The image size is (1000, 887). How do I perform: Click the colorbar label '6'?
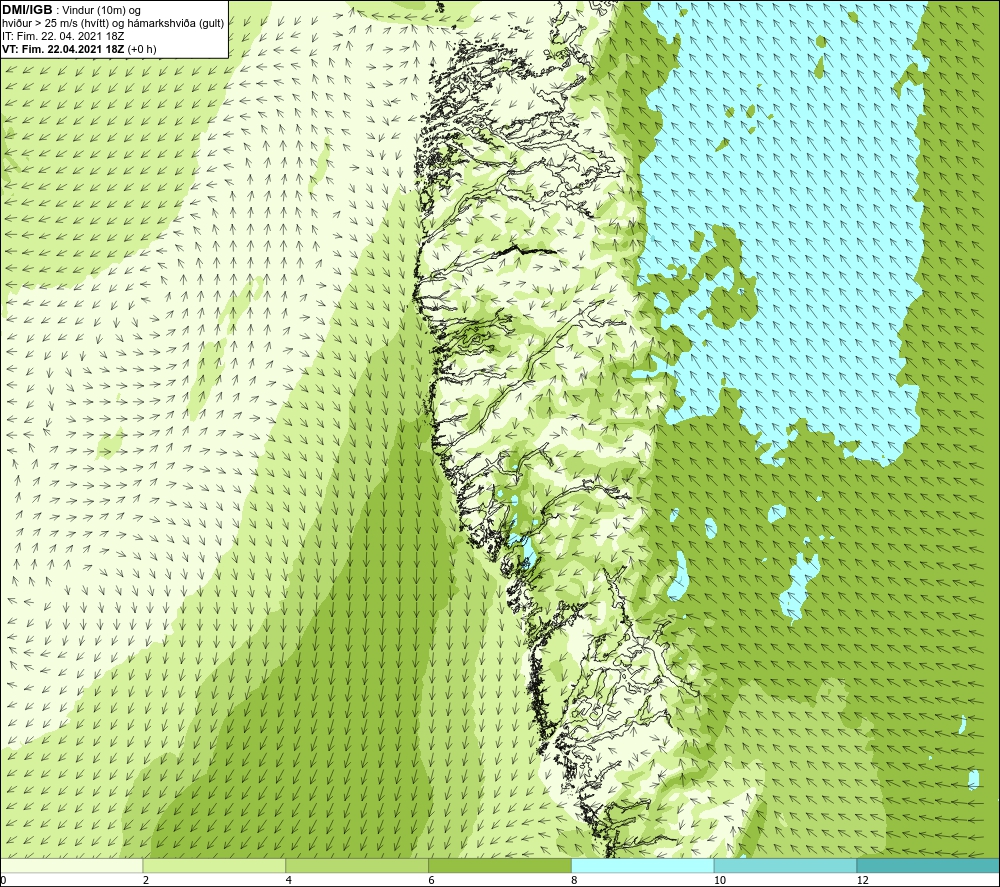click(x=432, y=880)
